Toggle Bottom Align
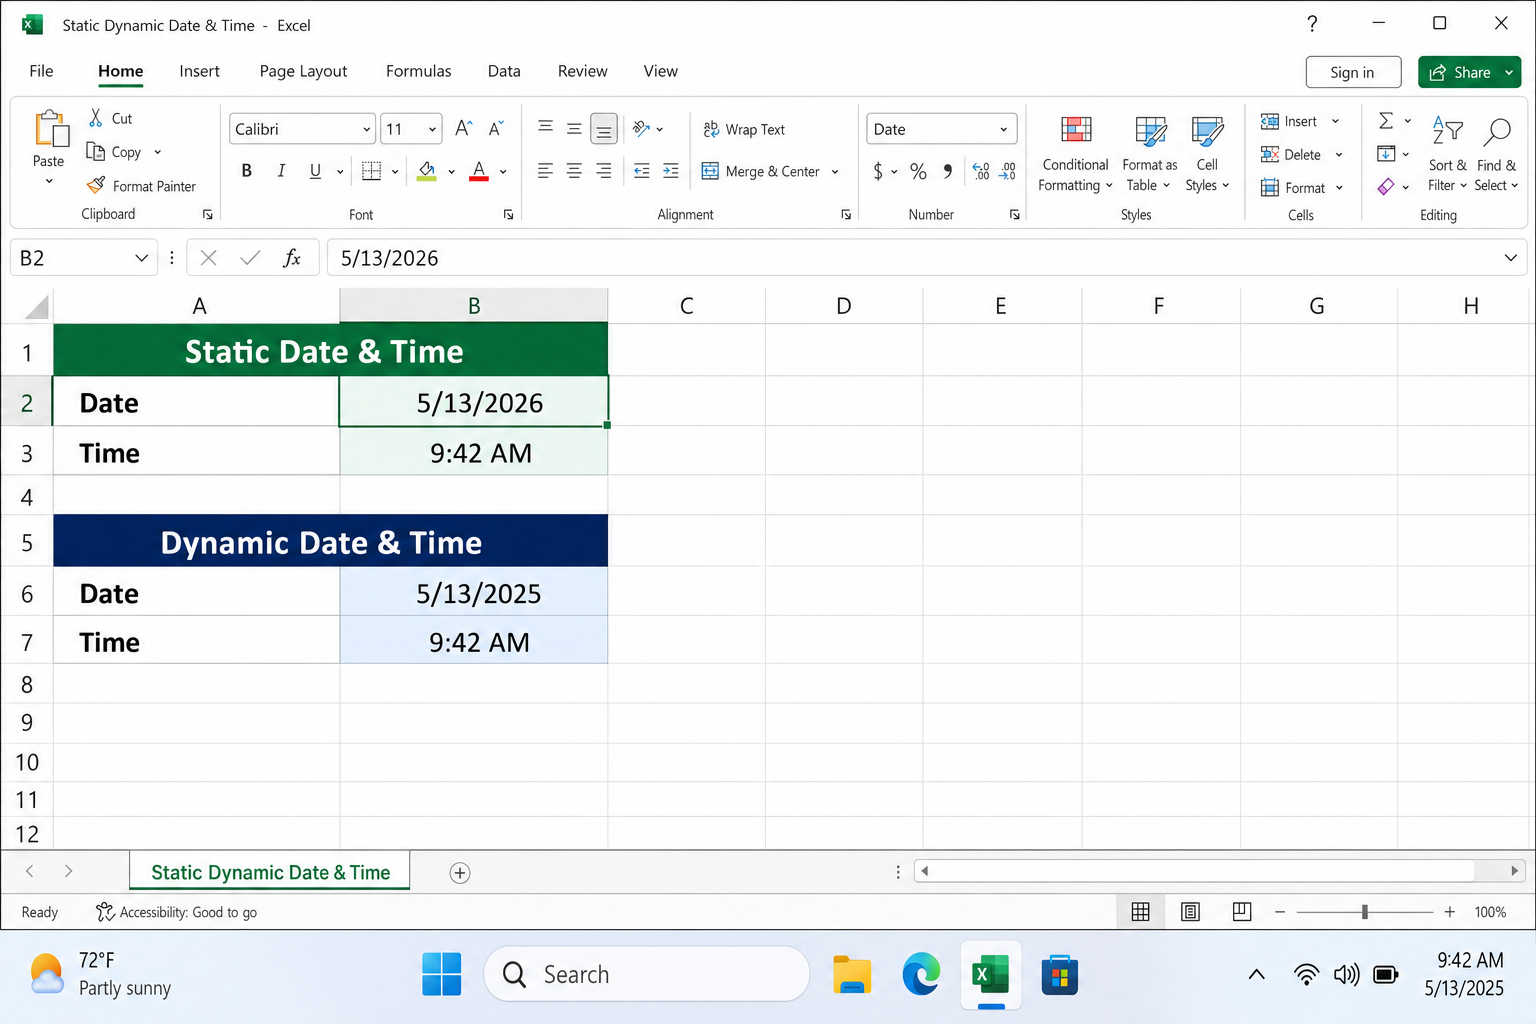The image size is (1536, 1024). [x=604, y=129]
